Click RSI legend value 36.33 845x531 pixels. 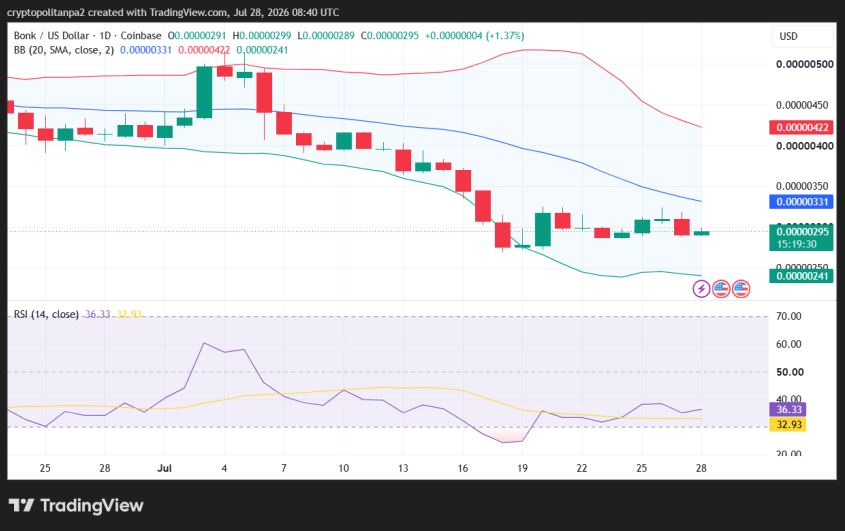98,314
